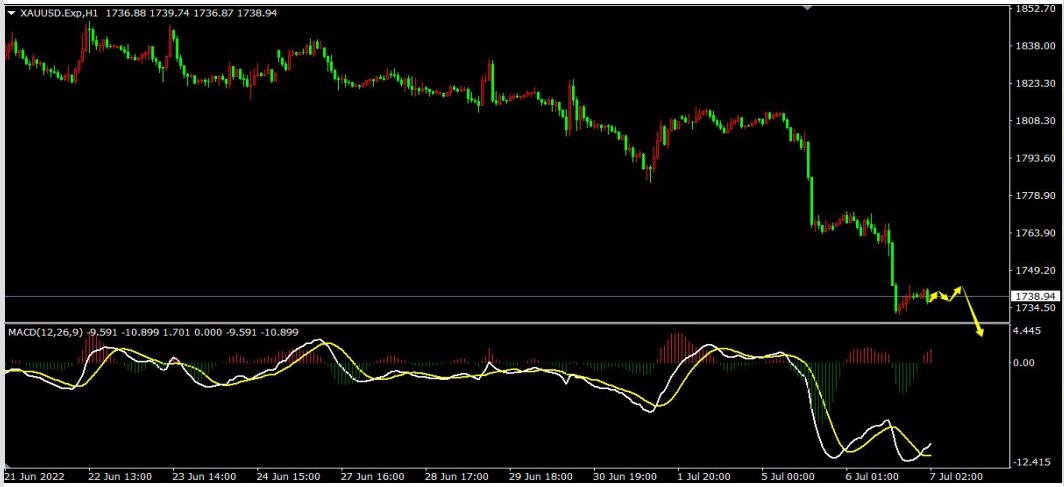Click the XAUUSD.Exp,H1 symbol label
This screenshot has width=1064, height=487.
61,13
